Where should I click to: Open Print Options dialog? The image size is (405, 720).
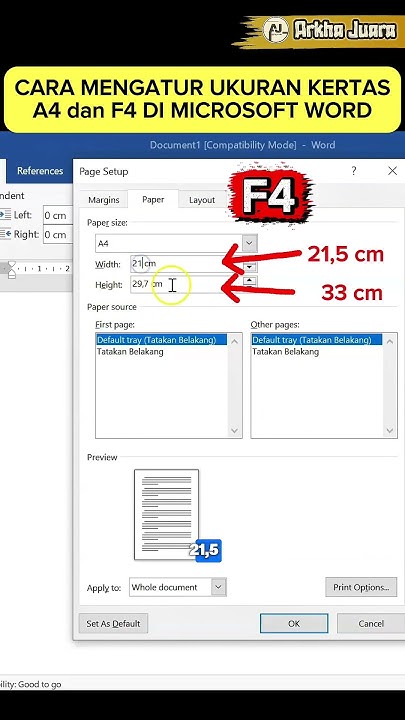pyautogui.click(x=361, y=587)
